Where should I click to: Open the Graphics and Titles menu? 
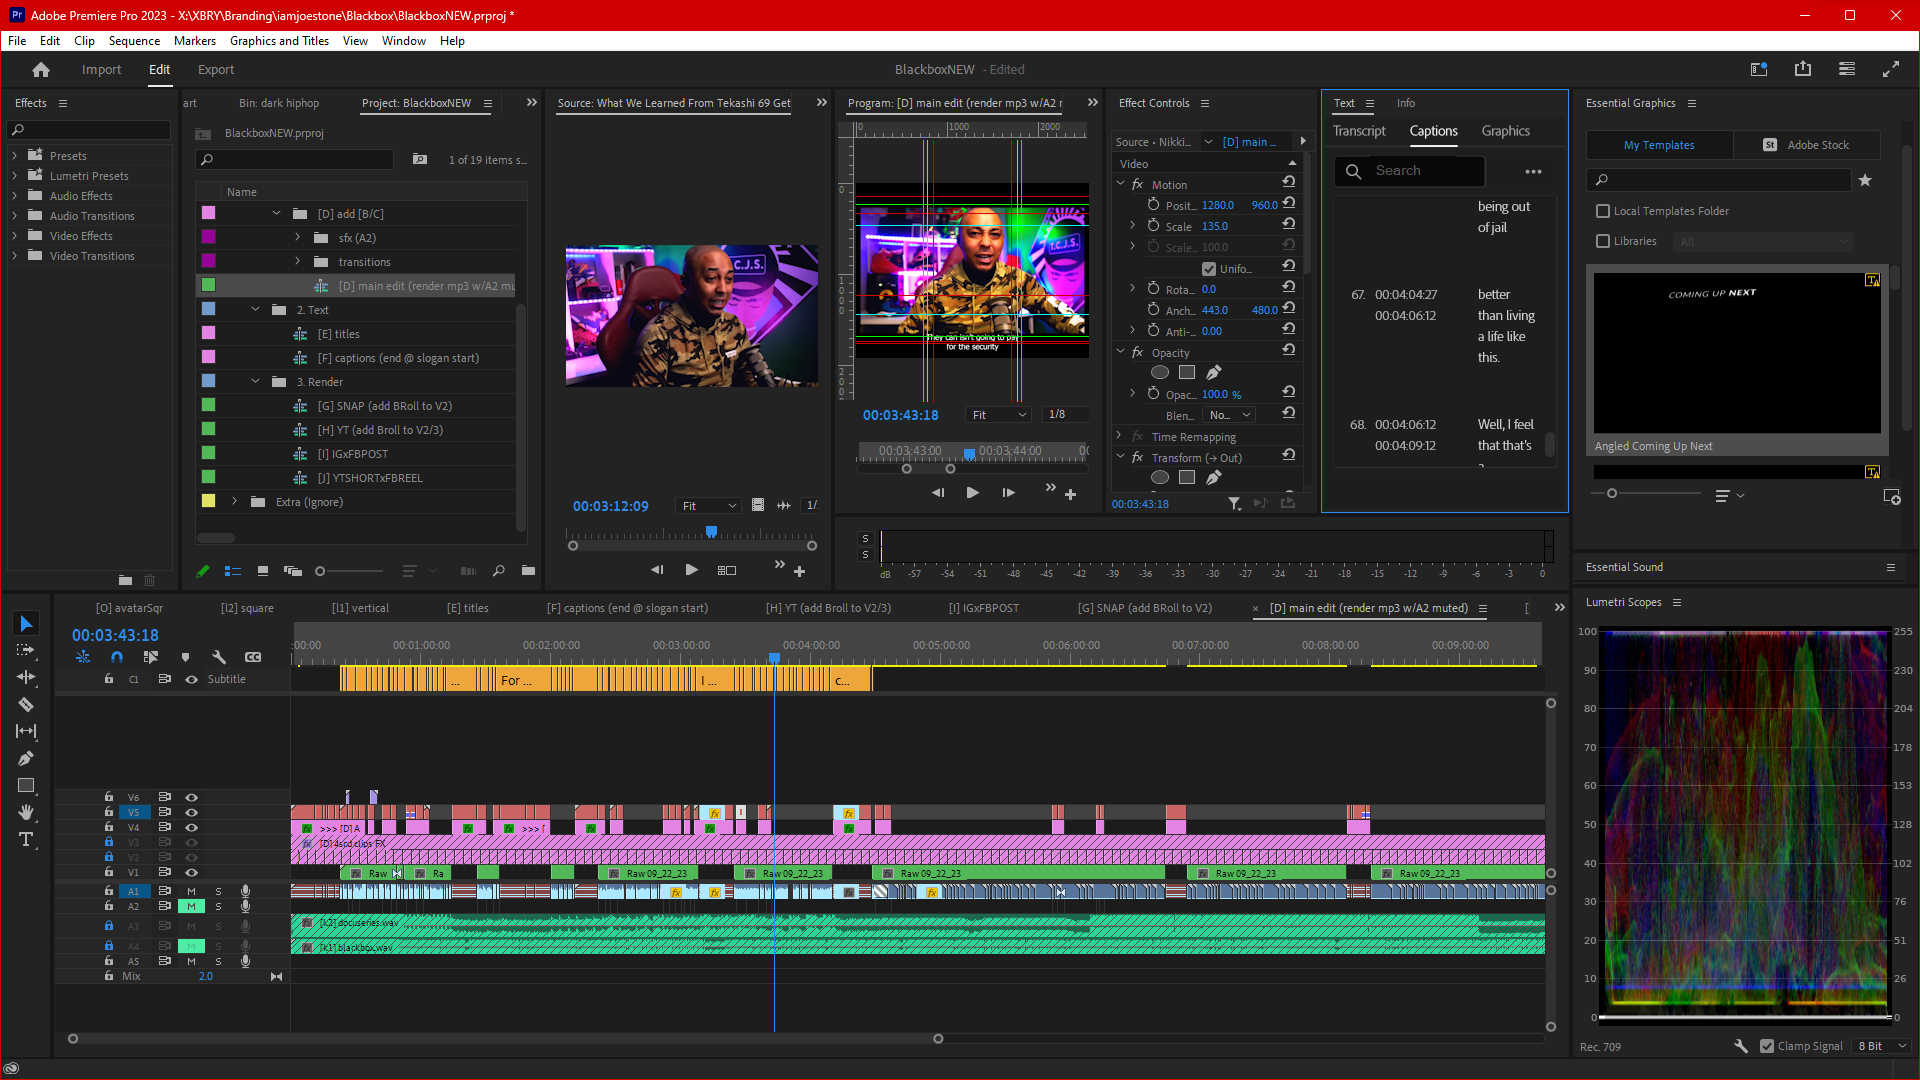(279, 41)
